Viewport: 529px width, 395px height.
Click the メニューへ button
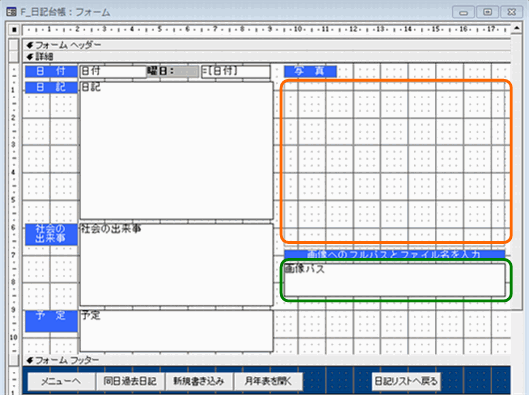[61, 381]
